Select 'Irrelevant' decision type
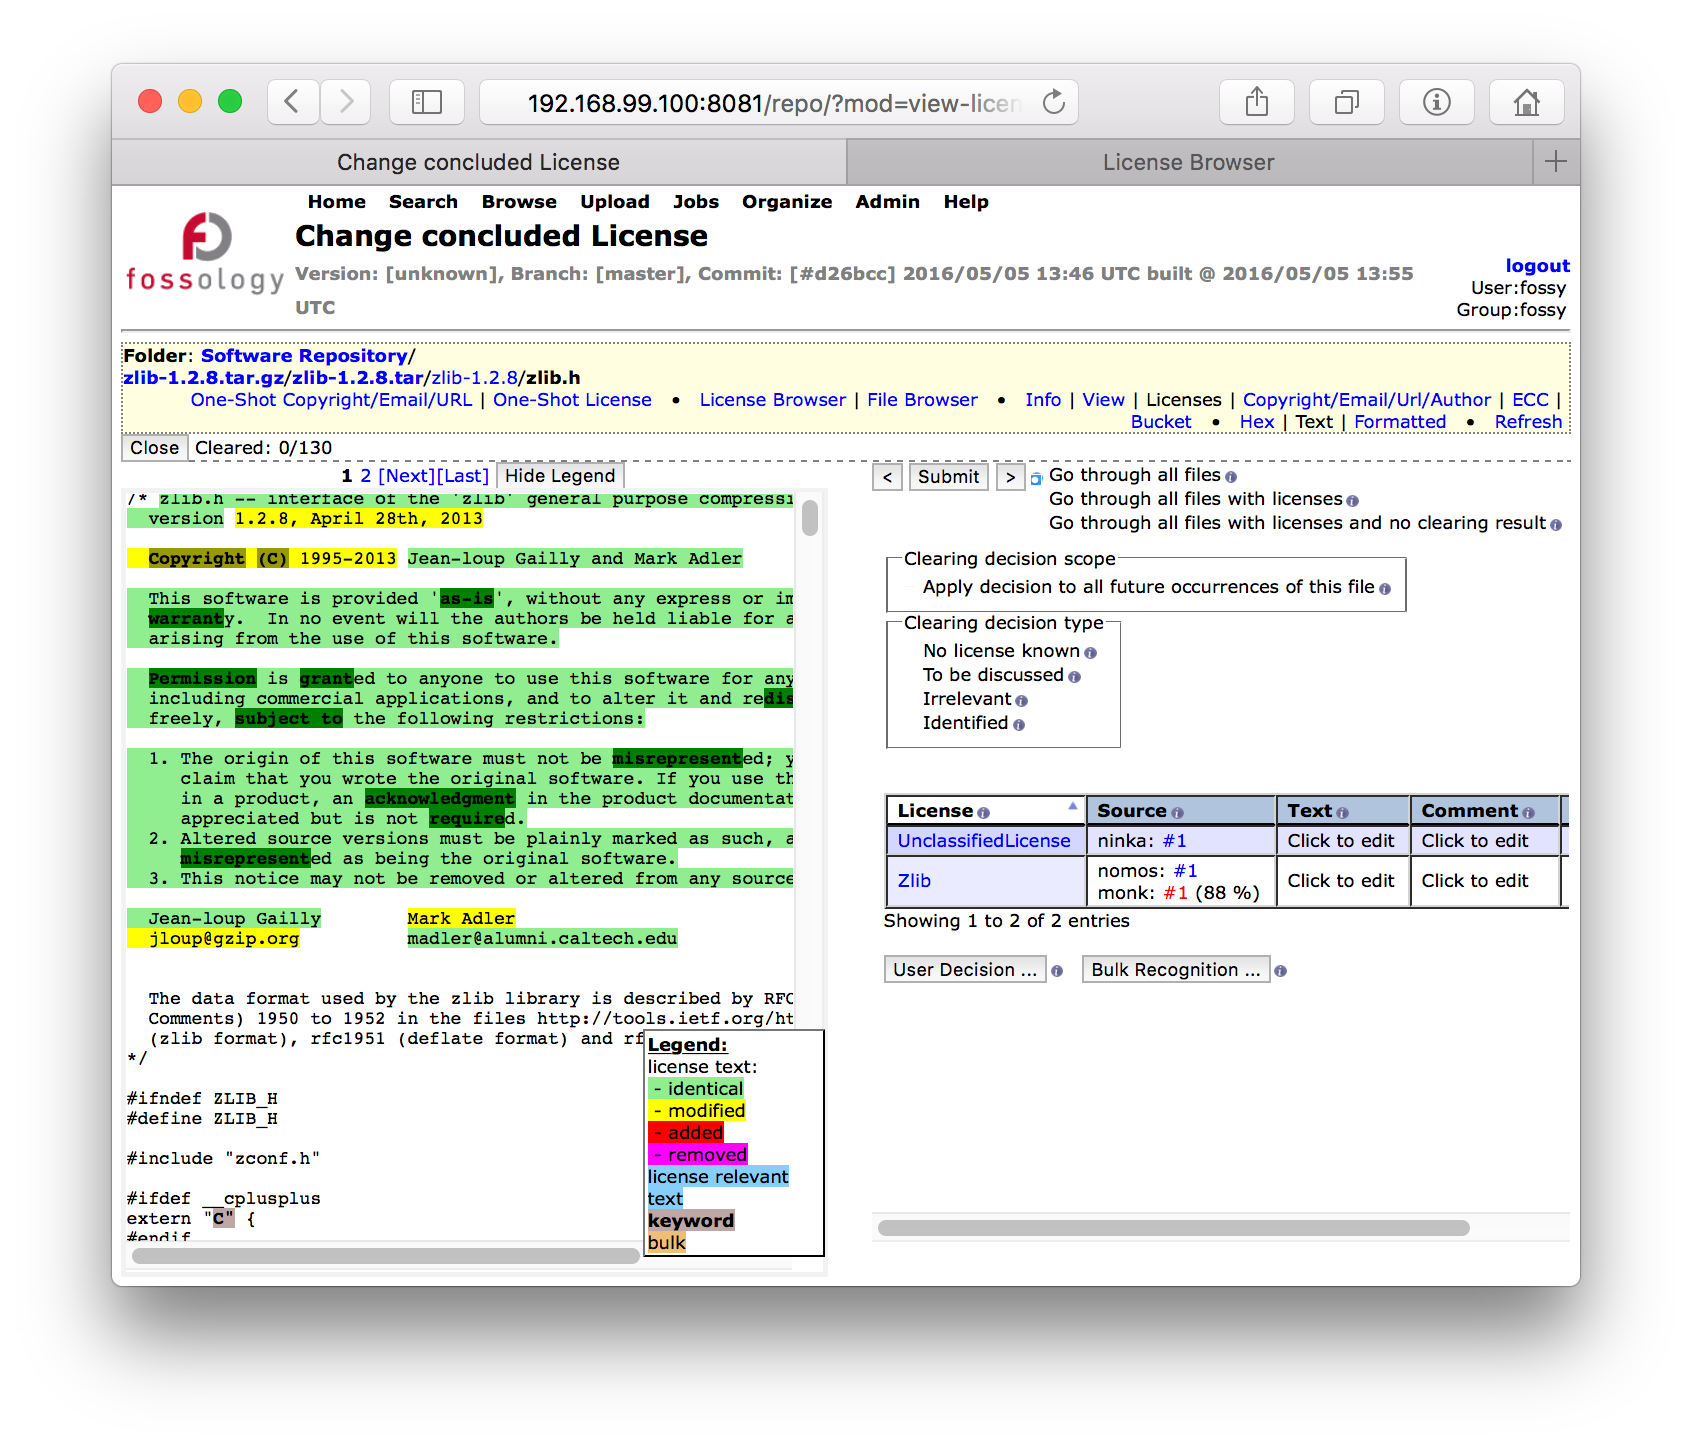The width and height of the screenshot is (1692, 1446). [967, 699]
